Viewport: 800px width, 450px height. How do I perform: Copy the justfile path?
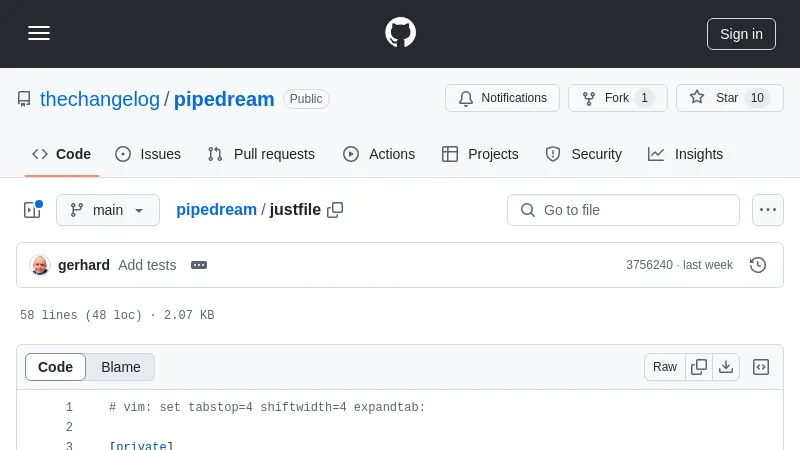point(335,210)
